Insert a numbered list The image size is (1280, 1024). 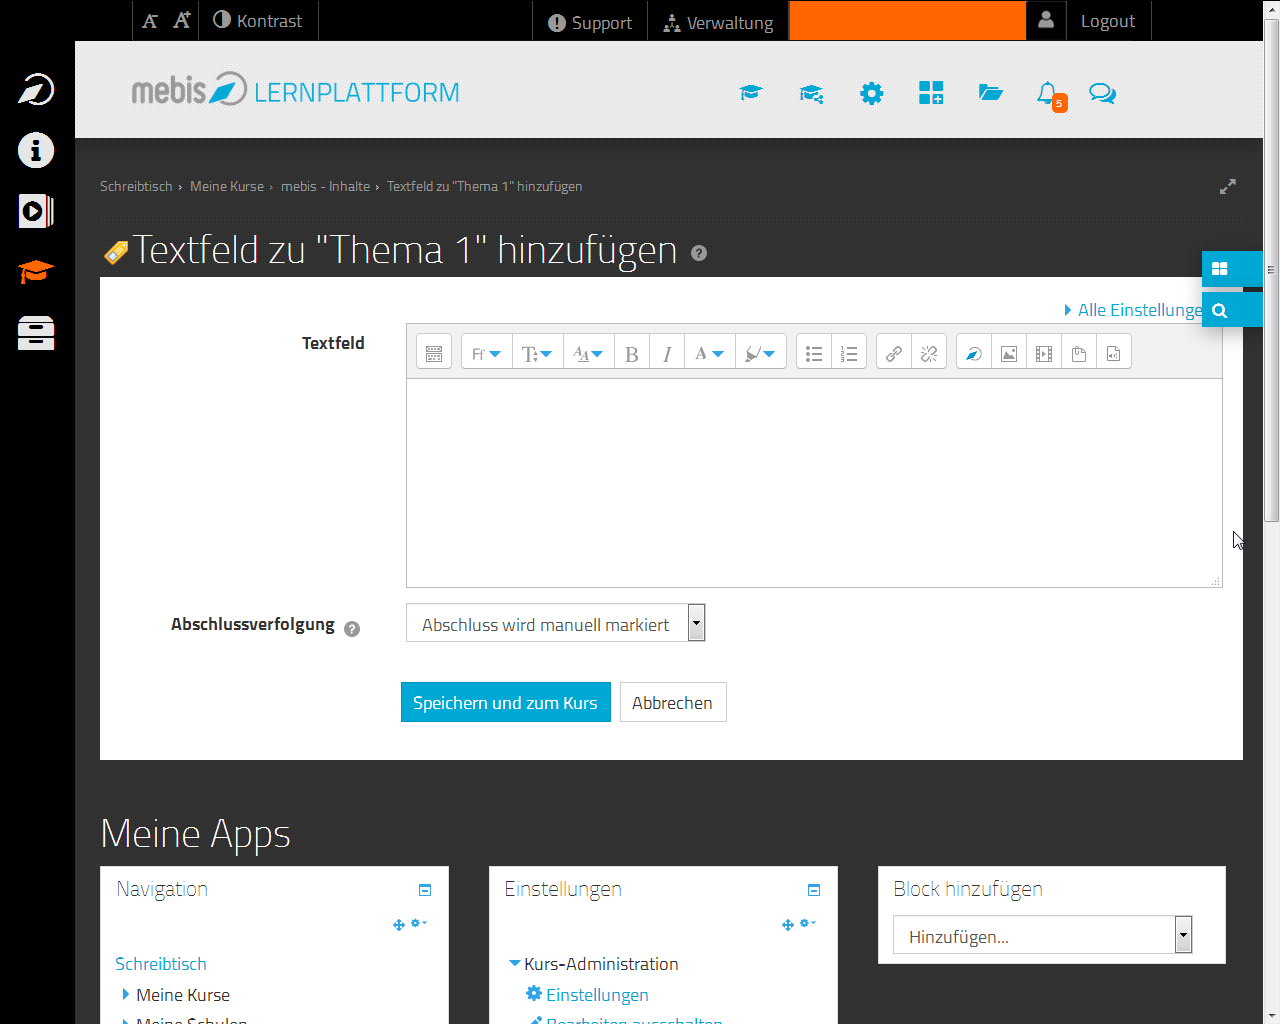click(849, 354)
